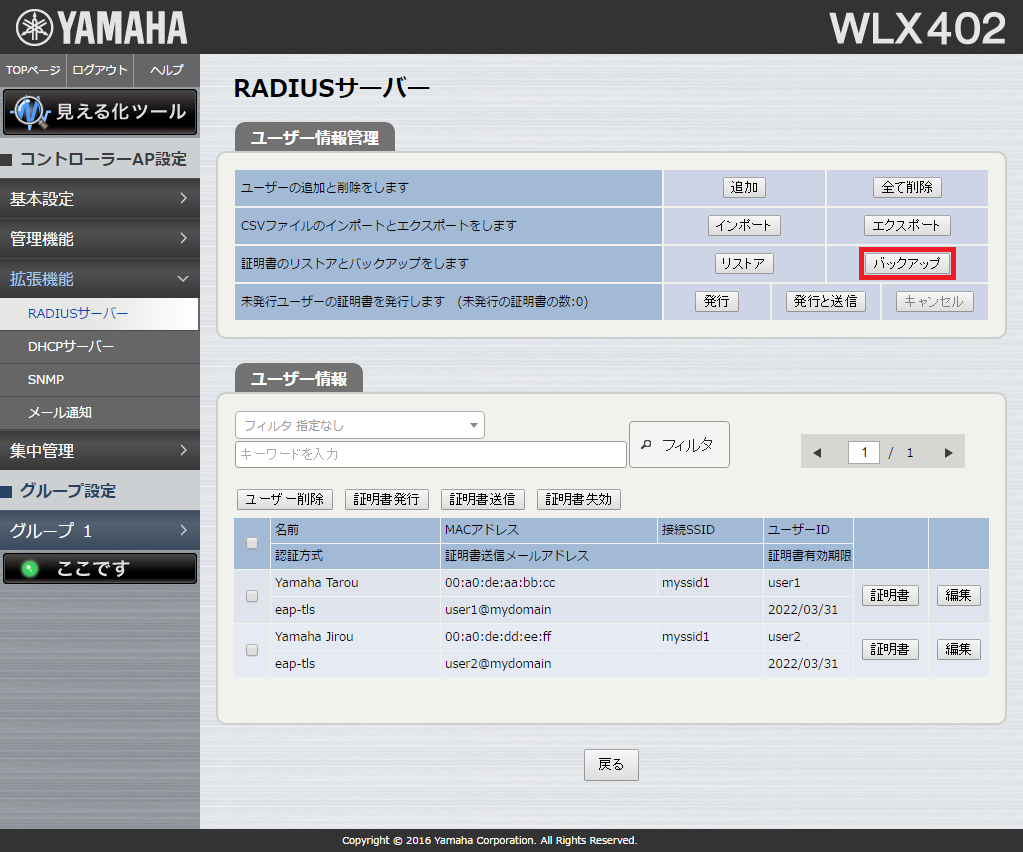The height and width of the screenshot is (852, 1023).
Task: Go to next page with right pagination arrow
Action: 947,452
